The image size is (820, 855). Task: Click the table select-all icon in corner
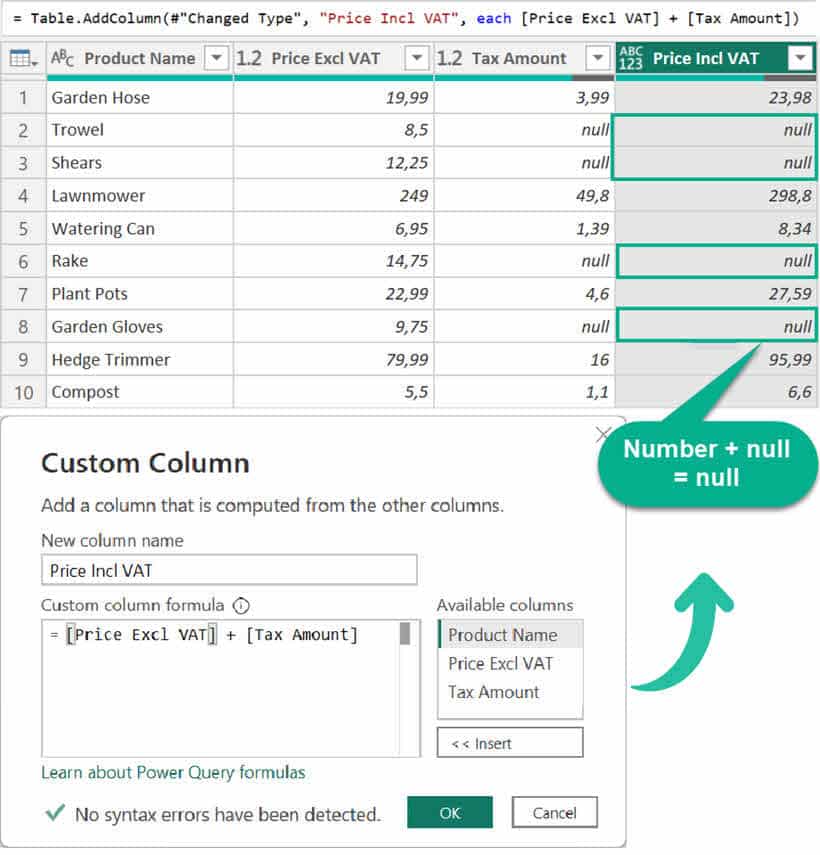coord(22,58)
